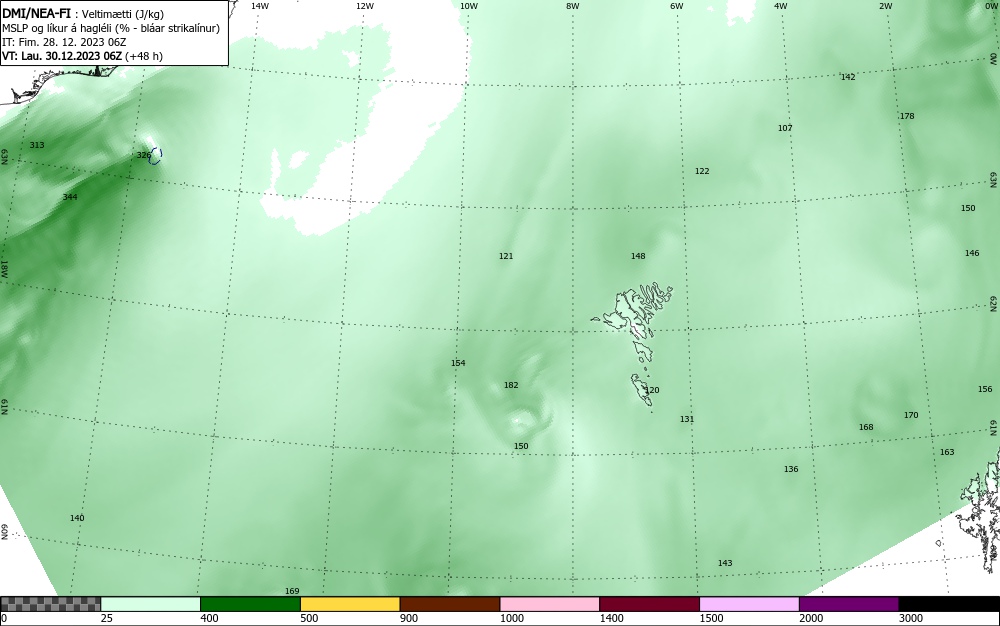Select the black legend swatch above 3000
Image resolution: width=1000 pixels, height=626 pixels.
pos(949,604)
